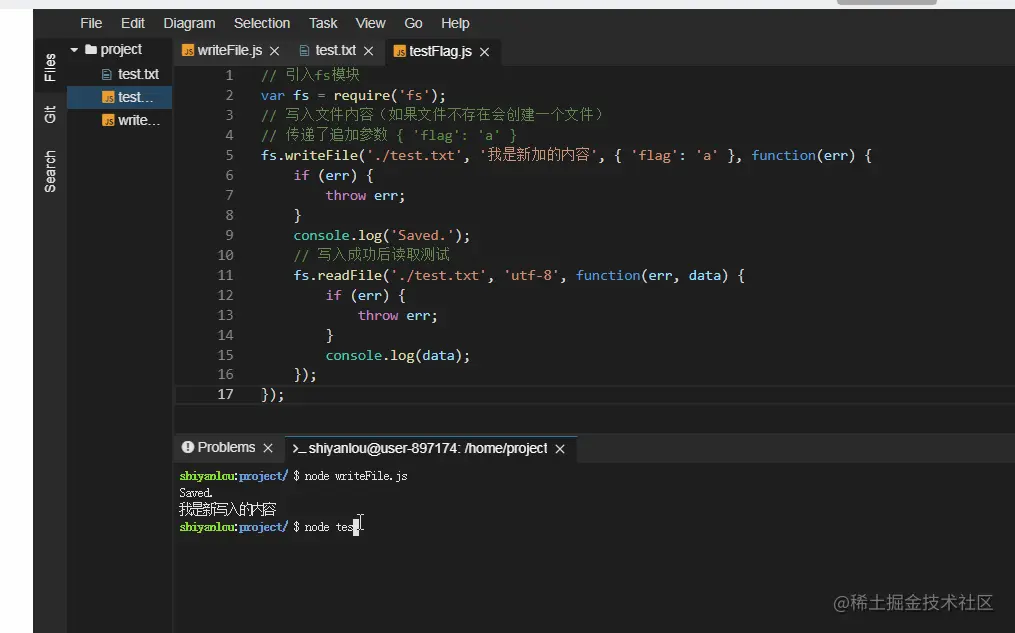Open the View menu
The width and height of the screenshot is (1015, 633).
(370, 23)
